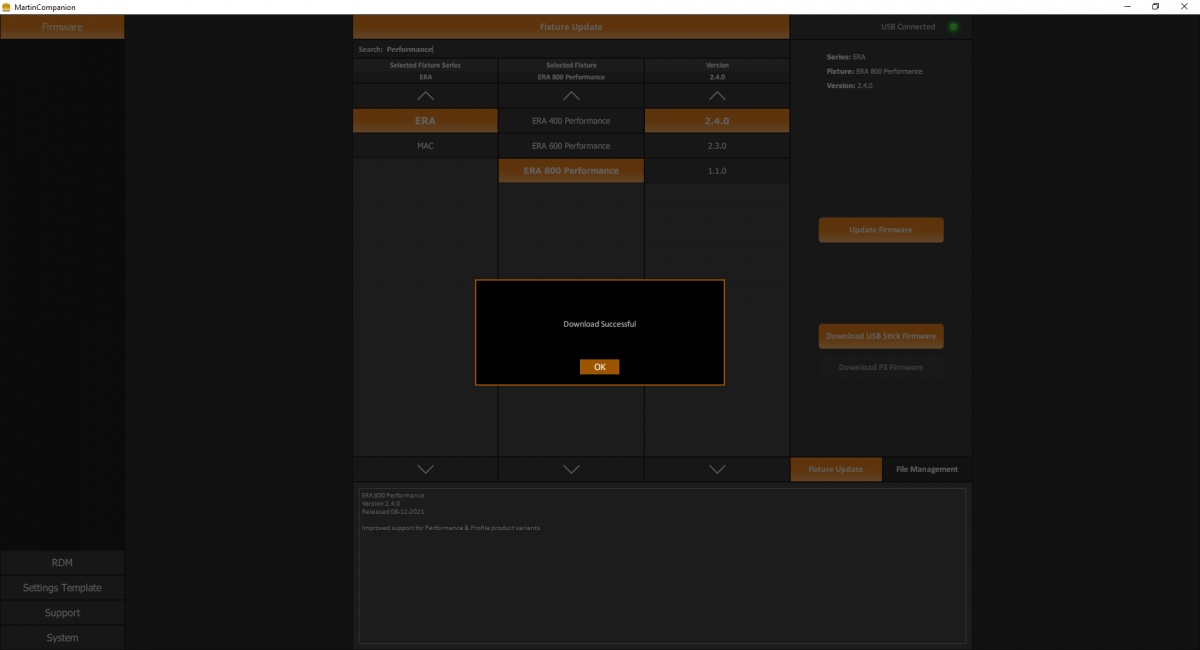Switch to the File Management tab

tap(926, 469)
